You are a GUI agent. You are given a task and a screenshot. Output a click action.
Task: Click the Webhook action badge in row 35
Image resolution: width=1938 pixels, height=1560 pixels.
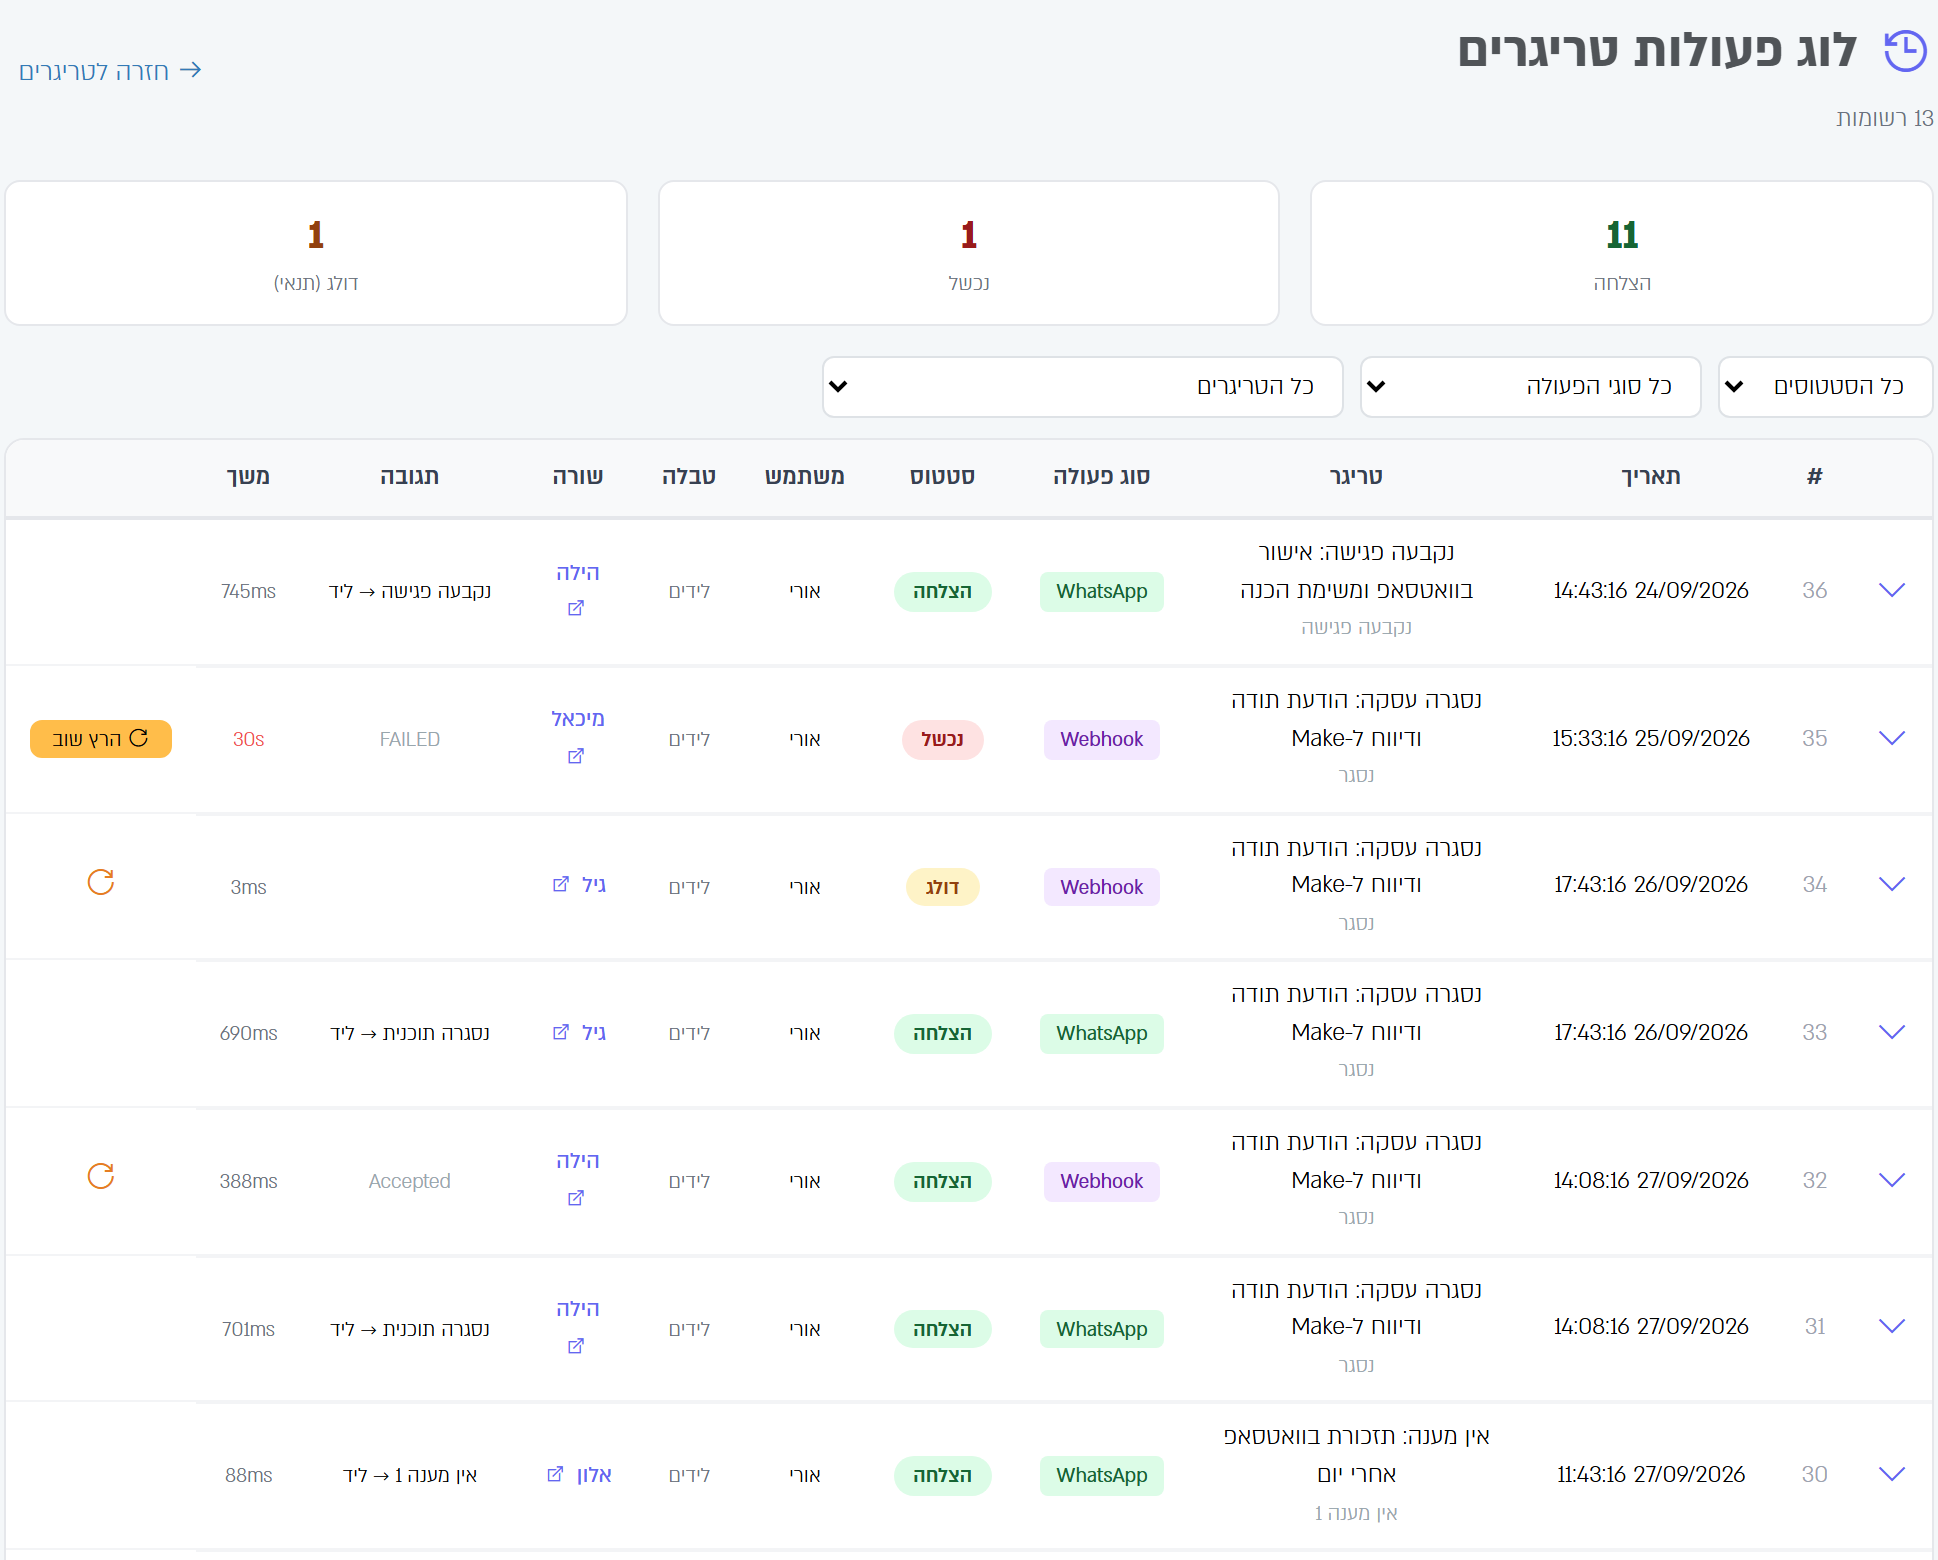[x=1102, y=739]
